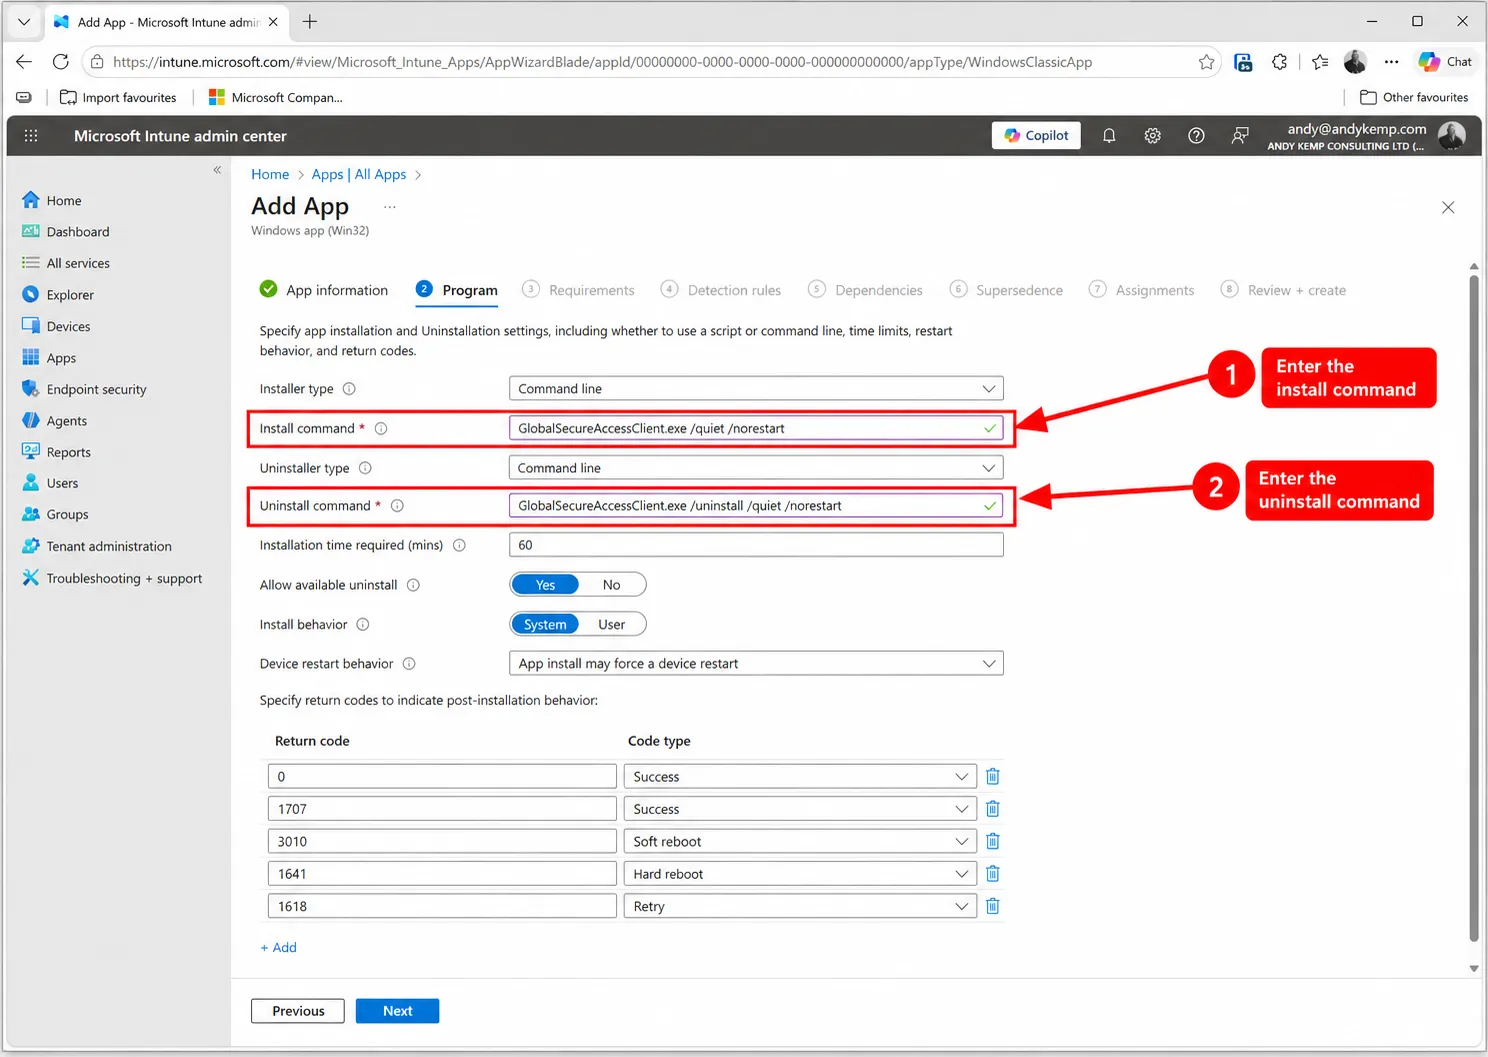Delete the return code 1641 row
The height and width of the screenshot is (1057, 1488).
coord(993,874)
